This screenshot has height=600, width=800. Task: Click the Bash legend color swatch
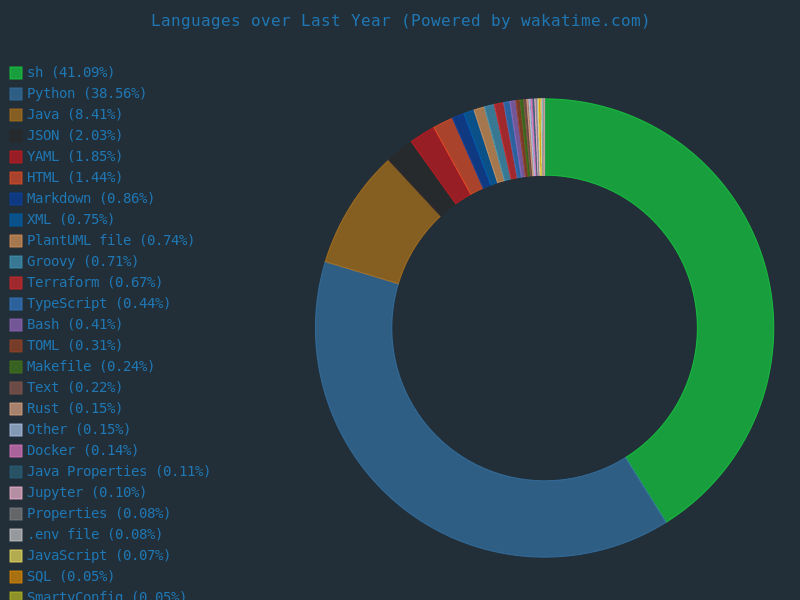16,324
